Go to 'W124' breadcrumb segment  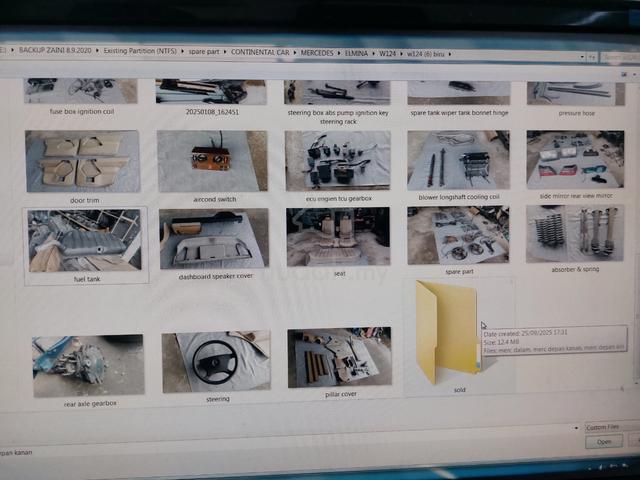(x=387, y=53)
